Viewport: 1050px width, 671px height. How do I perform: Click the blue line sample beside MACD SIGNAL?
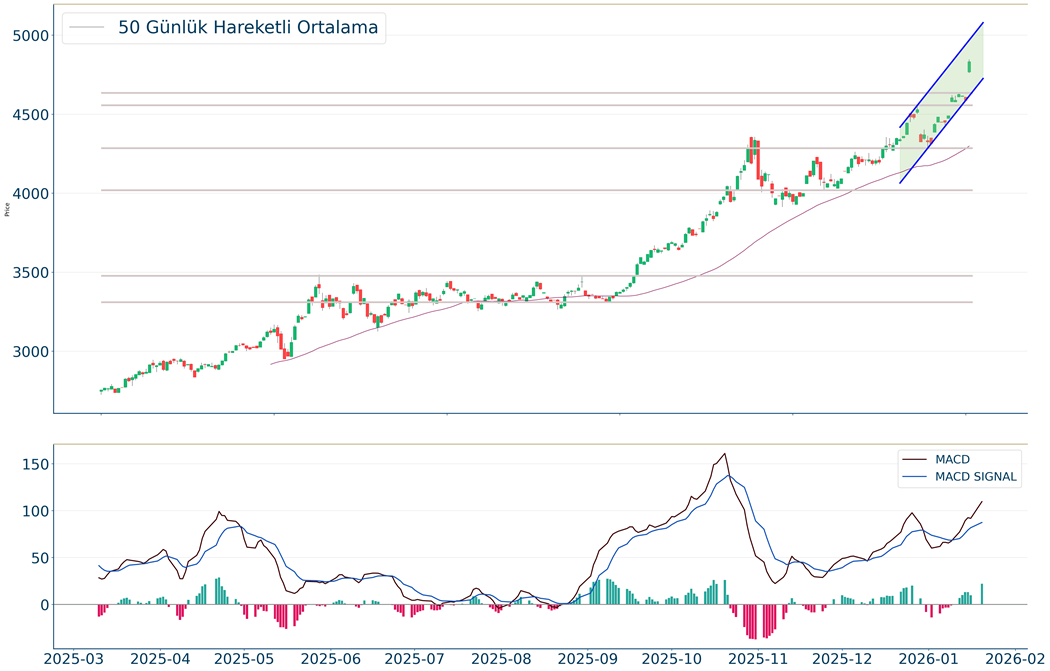pyautogui.click(x=916, y=477)
